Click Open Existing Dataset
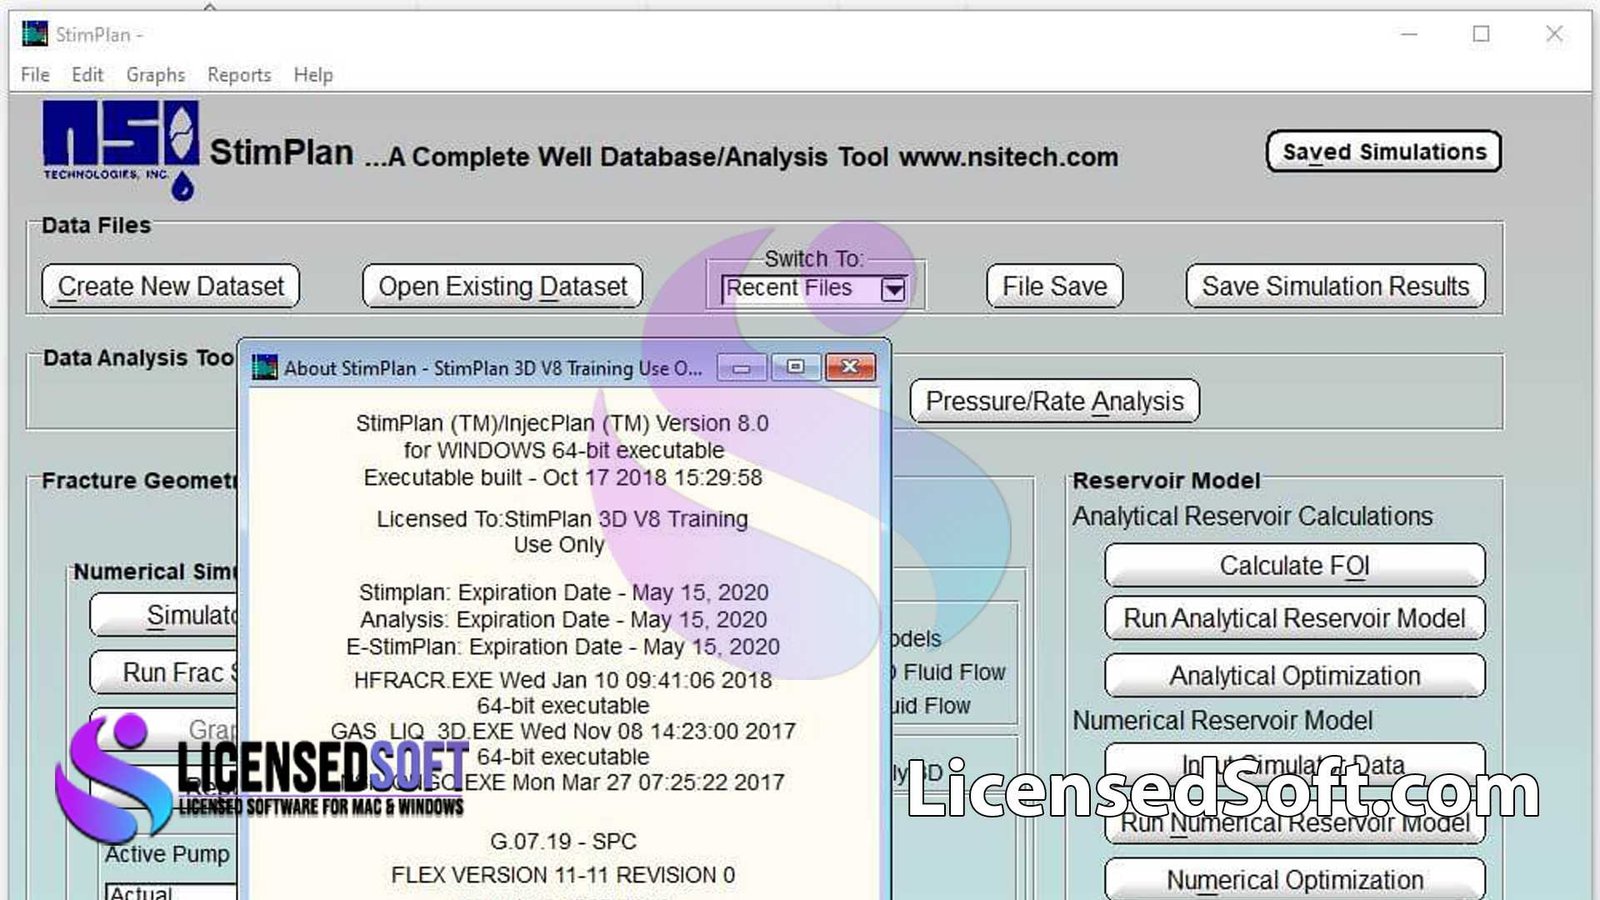The width and height of the screenshot is (1600, 900). (x=502, y=287)
